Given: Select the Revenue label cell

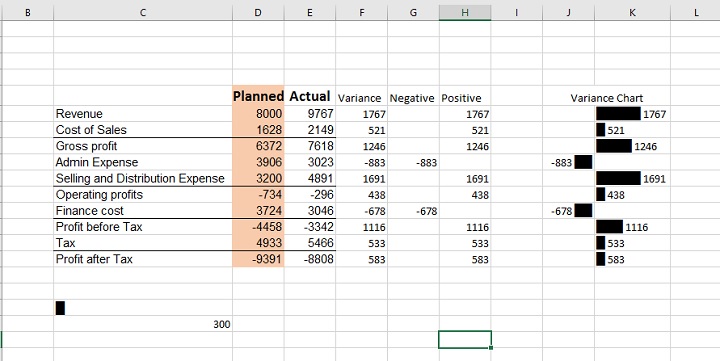Looking at the screenshot, I should pos(143,114).
